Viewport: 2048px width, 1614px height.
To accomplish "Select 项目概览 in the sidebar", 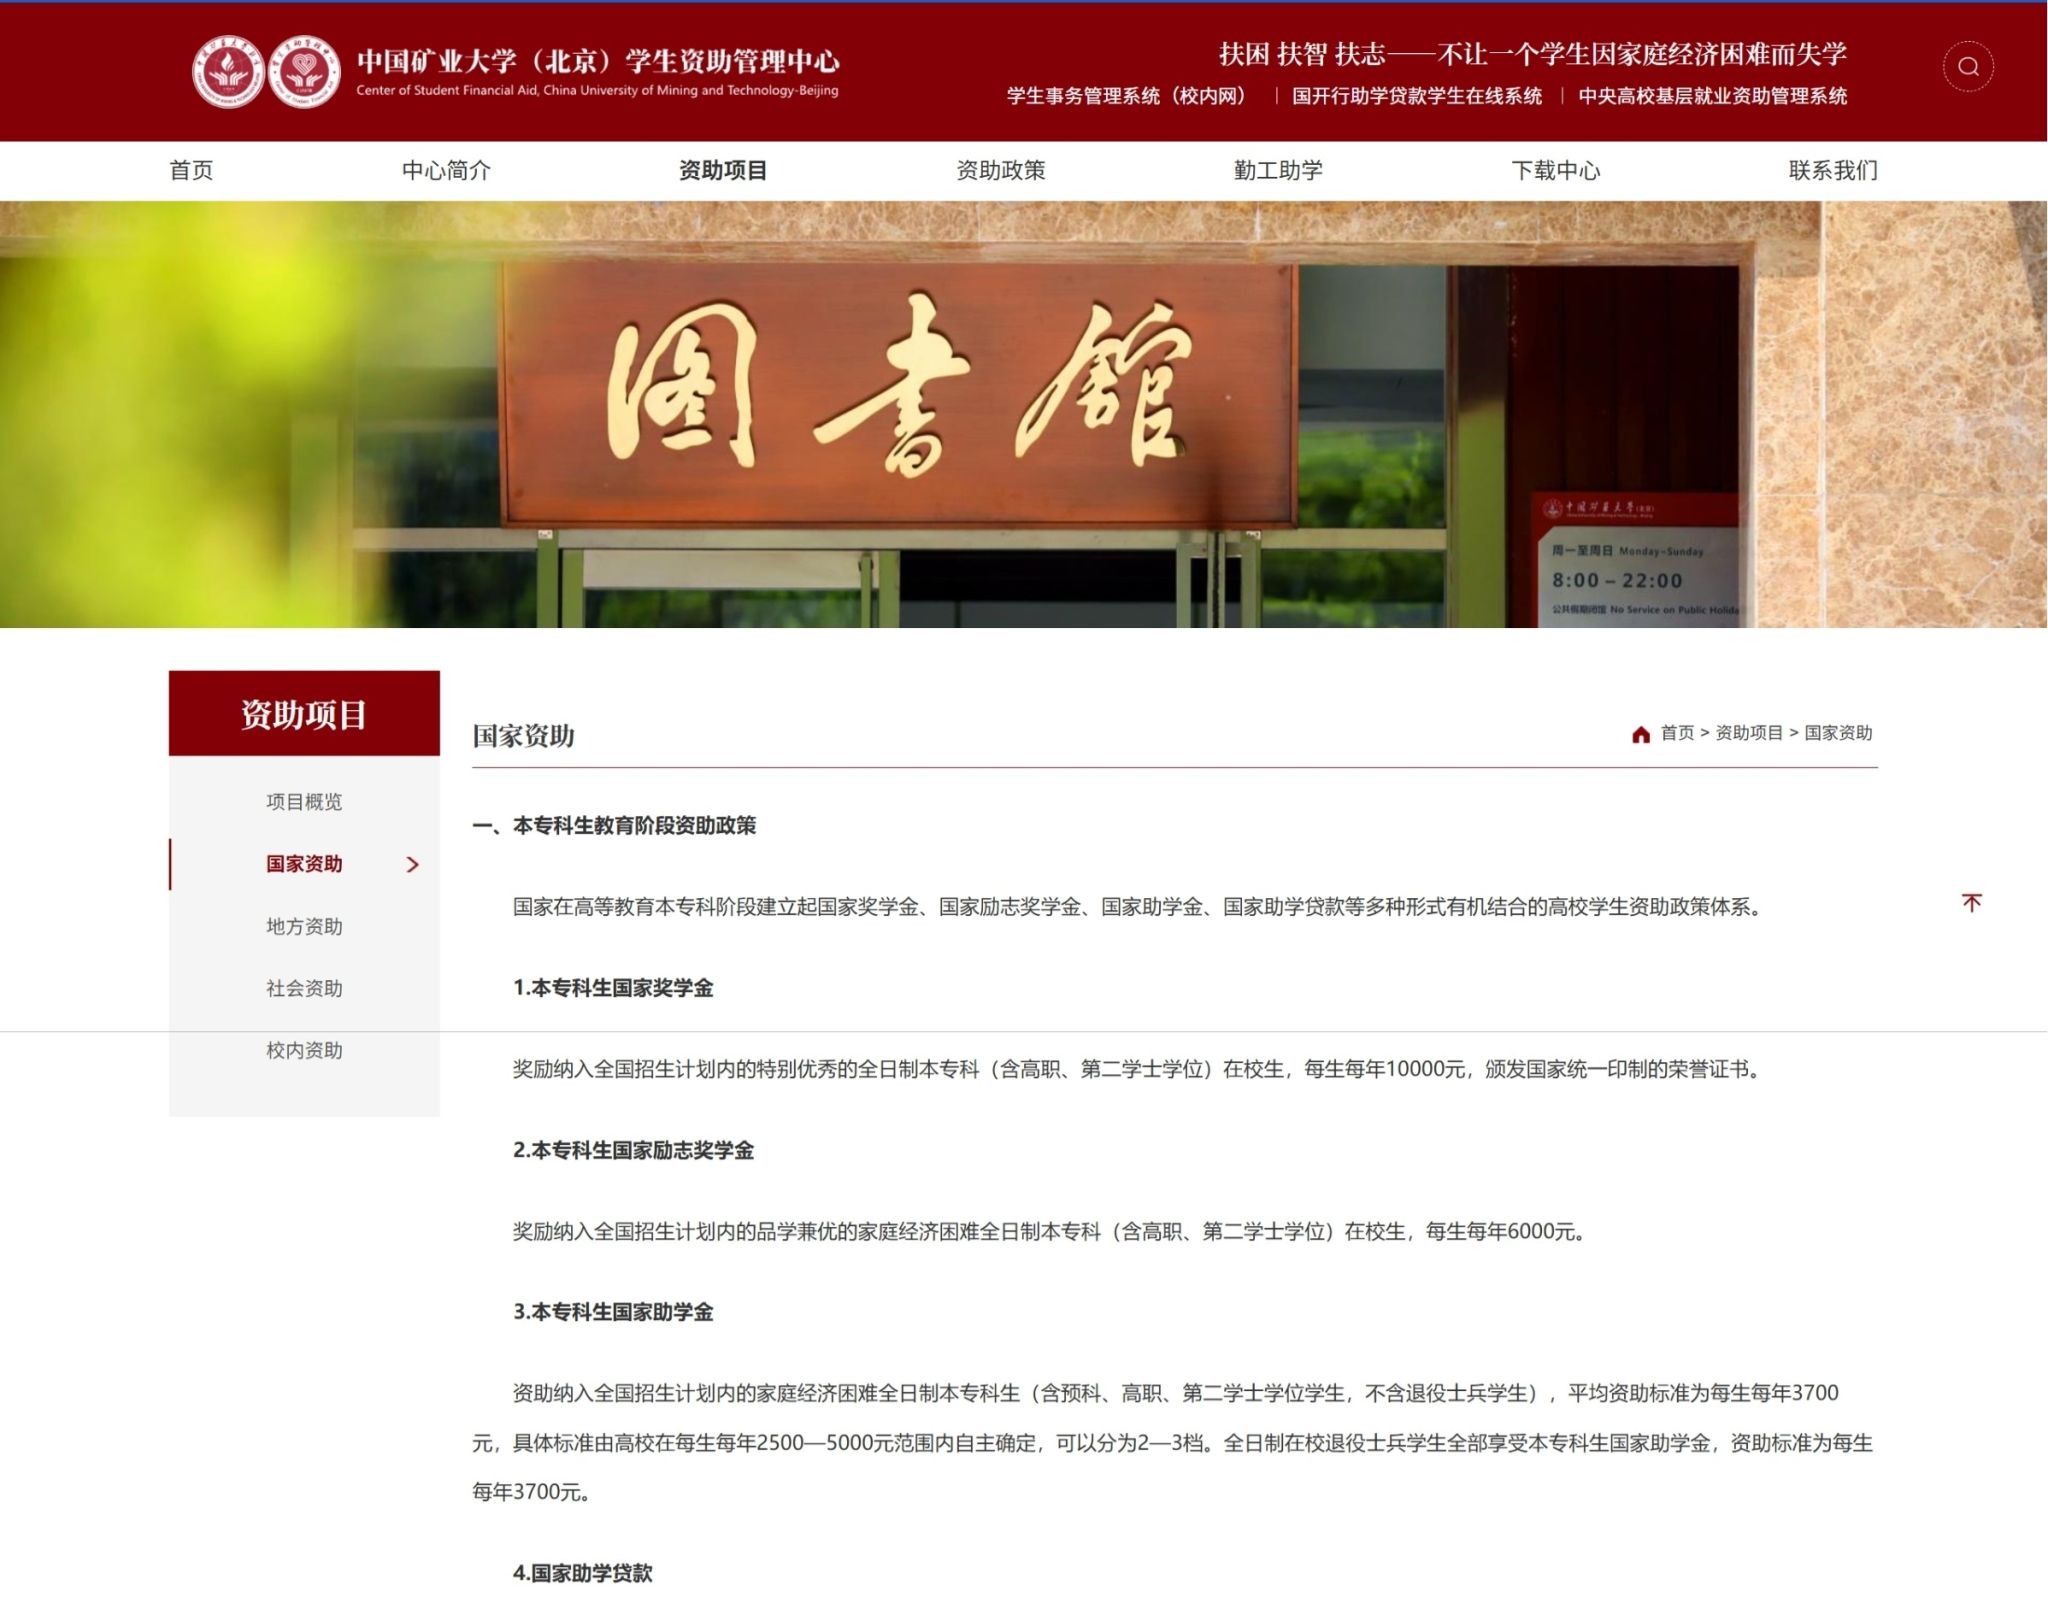I will click(304, 802).
